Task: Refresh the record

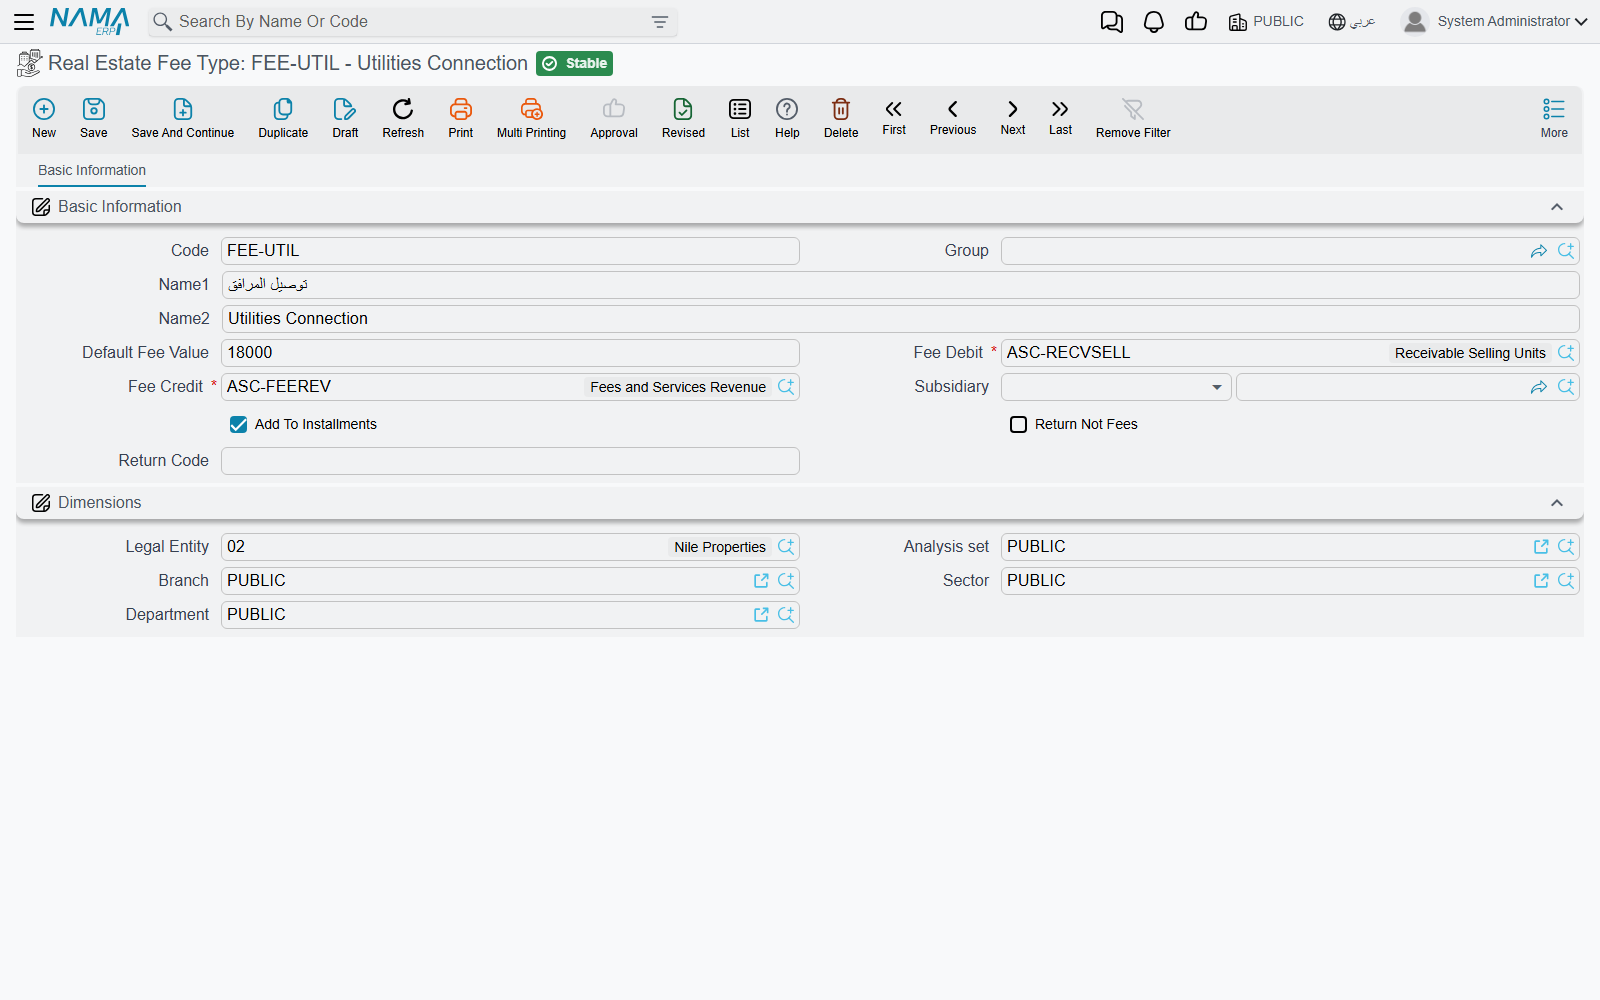Action: [403, 118]
